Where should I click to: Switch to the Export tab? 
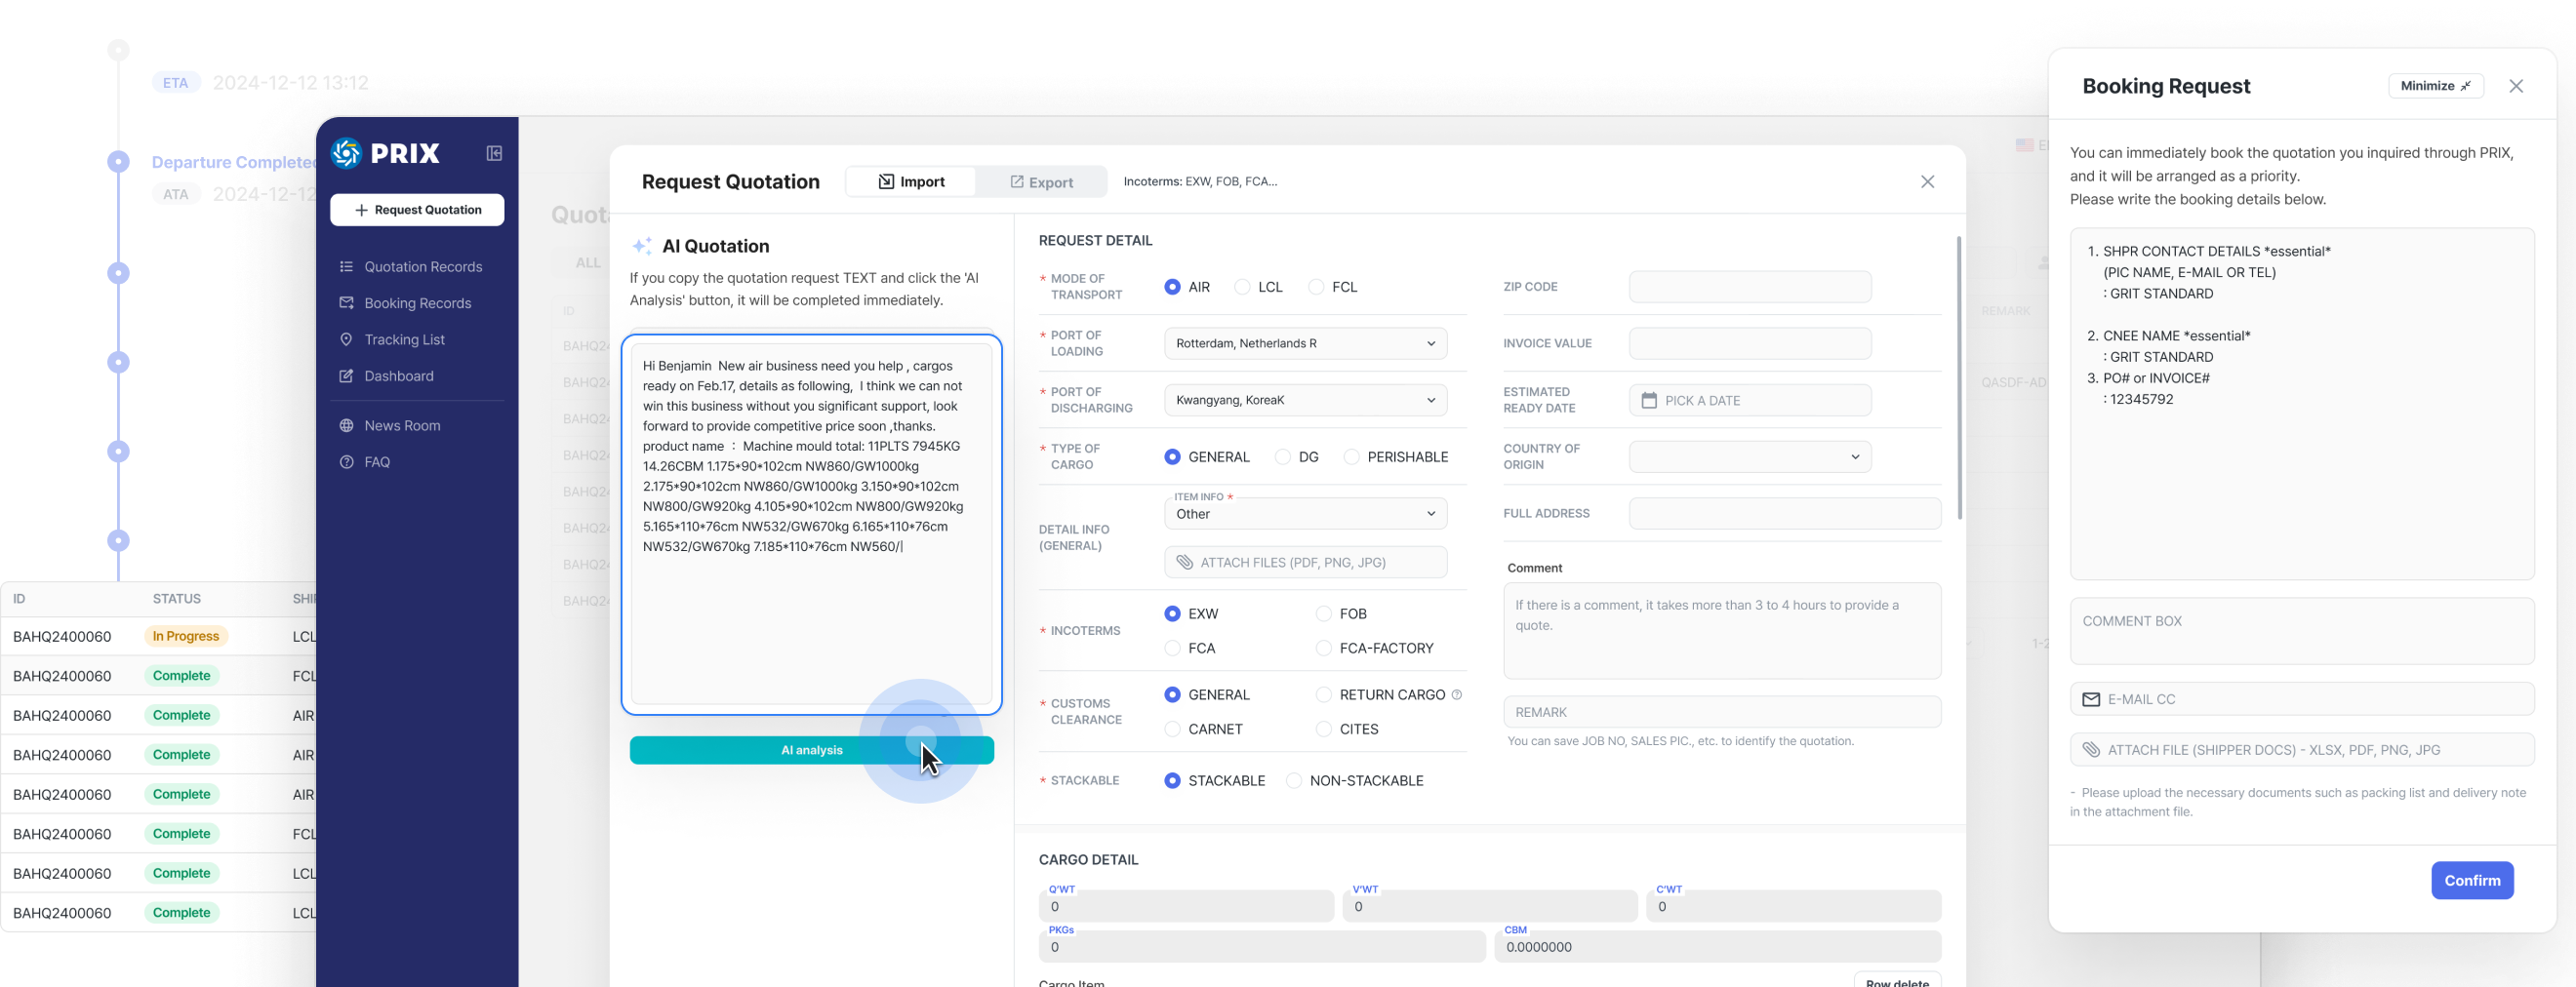(x=1041, y=182)
